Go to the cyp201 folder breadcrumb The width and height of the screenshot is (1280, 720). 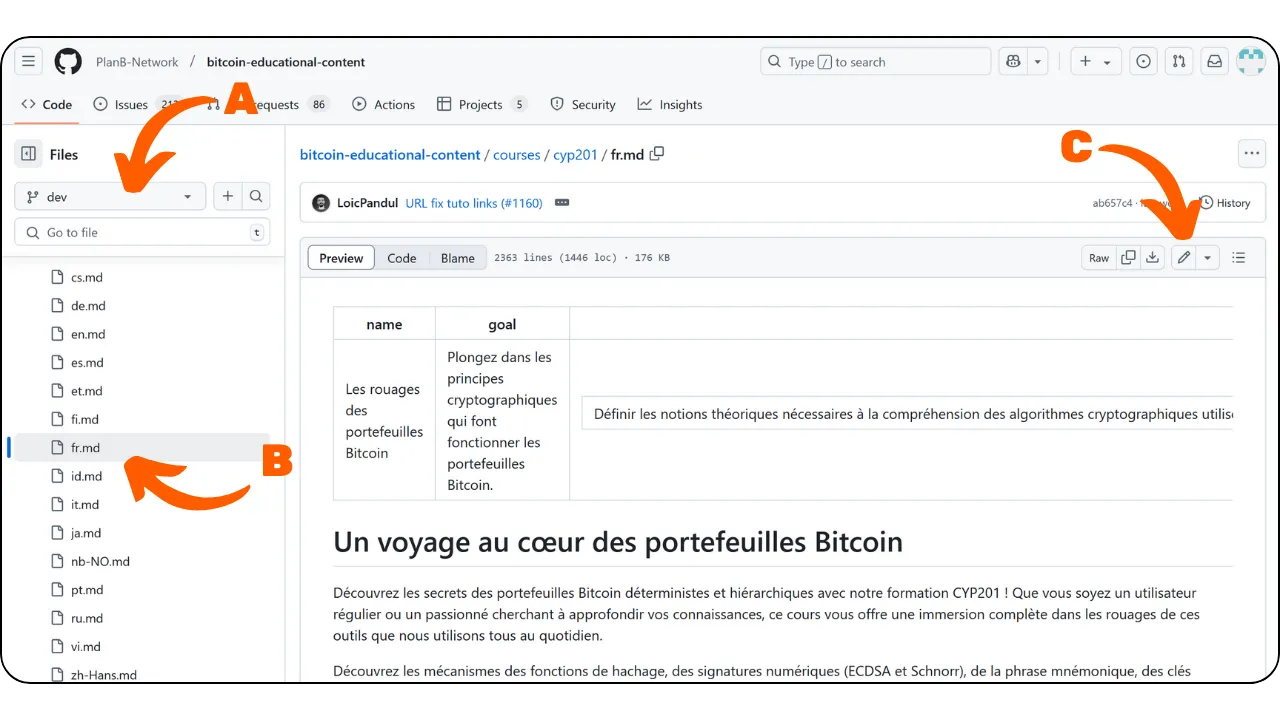pyautogui.click(x=575, y=155)
